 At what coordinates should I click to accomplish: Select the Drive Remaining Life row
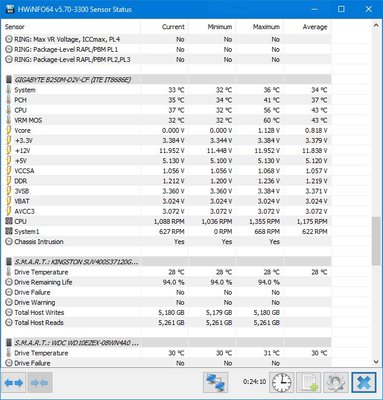(x=168, y=282)
